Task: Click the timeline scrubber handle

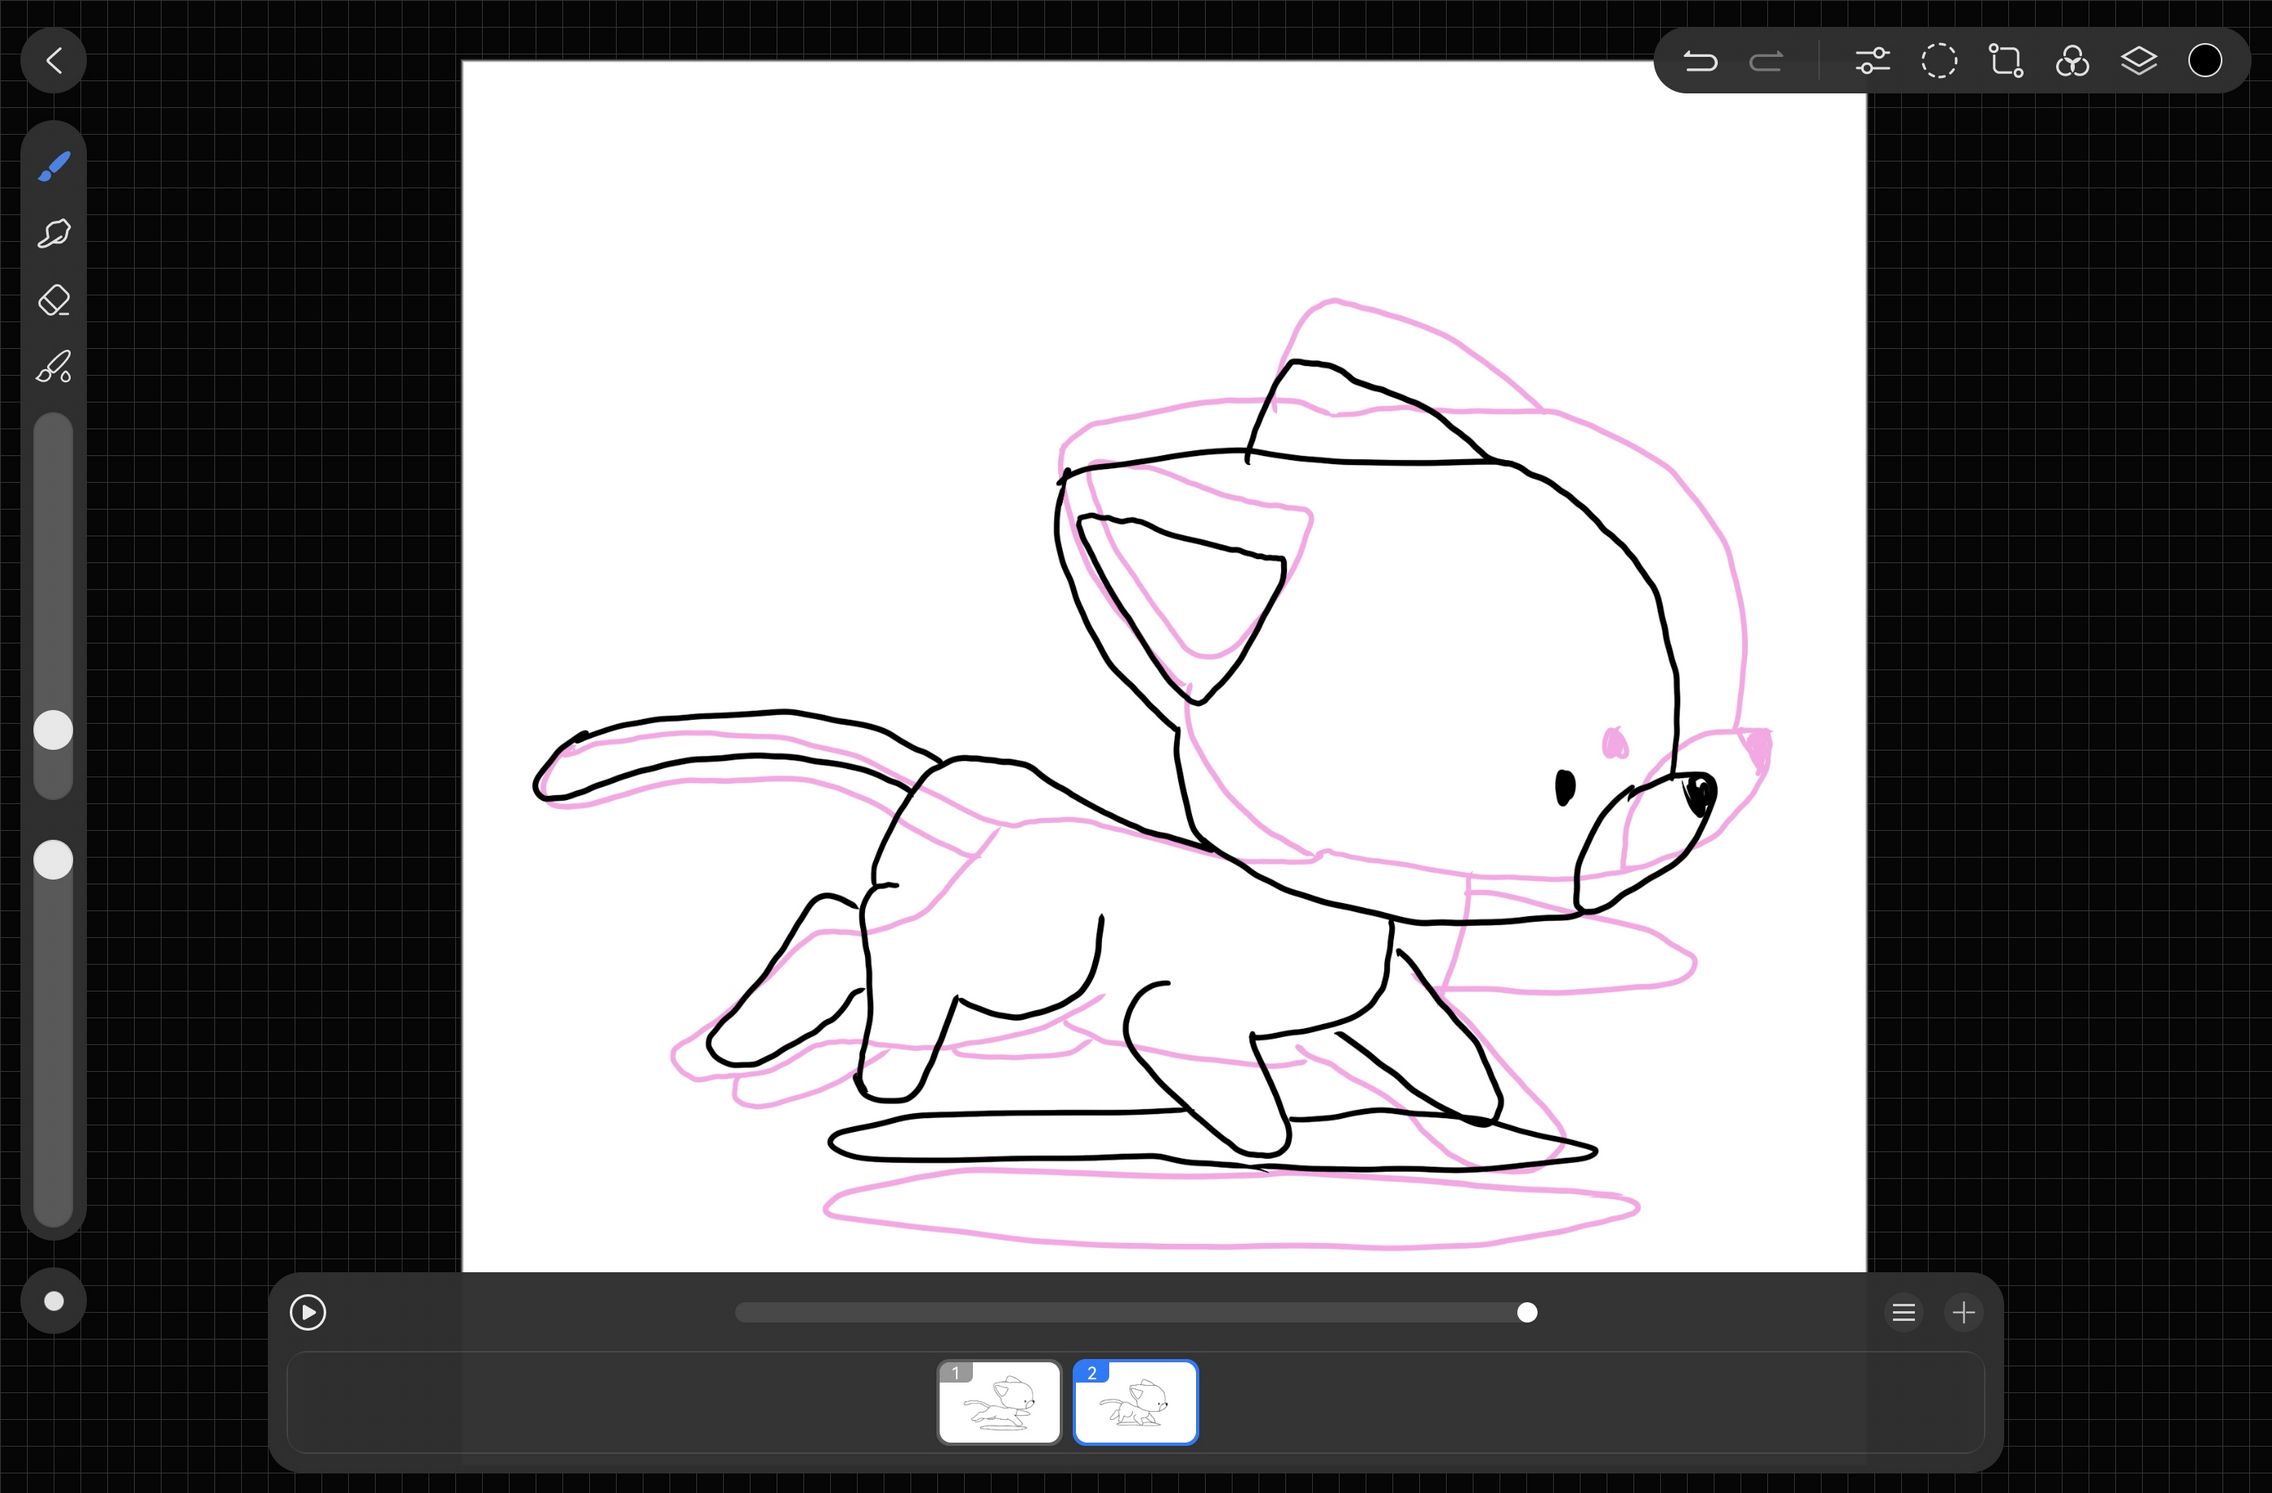Action: [1527, 1312]
